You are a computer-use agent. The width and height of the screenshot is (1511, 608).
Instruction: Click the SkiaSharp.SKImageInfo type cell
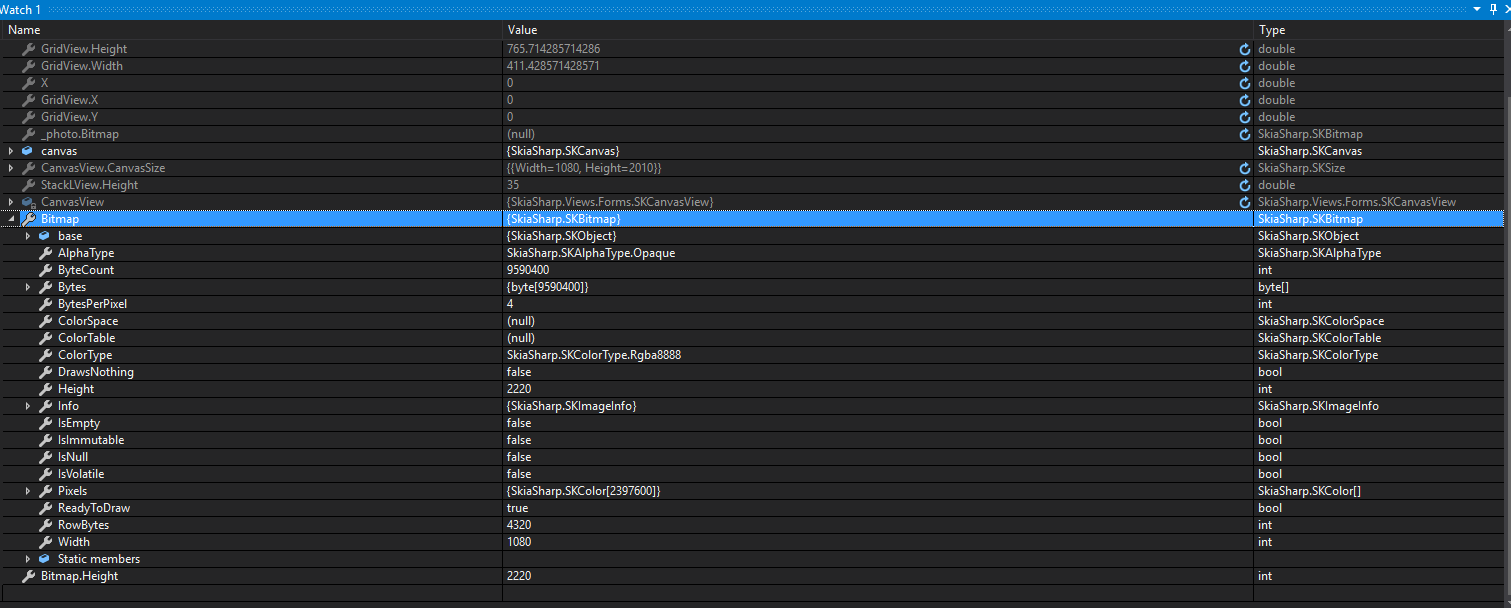(1318, 406)
